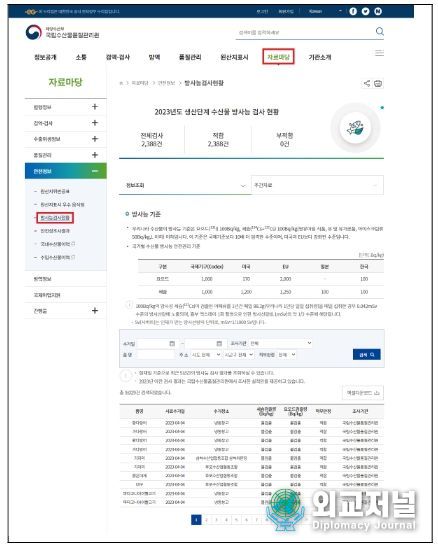Click the header search input field

pyautogui.click(x=304, y=32)
